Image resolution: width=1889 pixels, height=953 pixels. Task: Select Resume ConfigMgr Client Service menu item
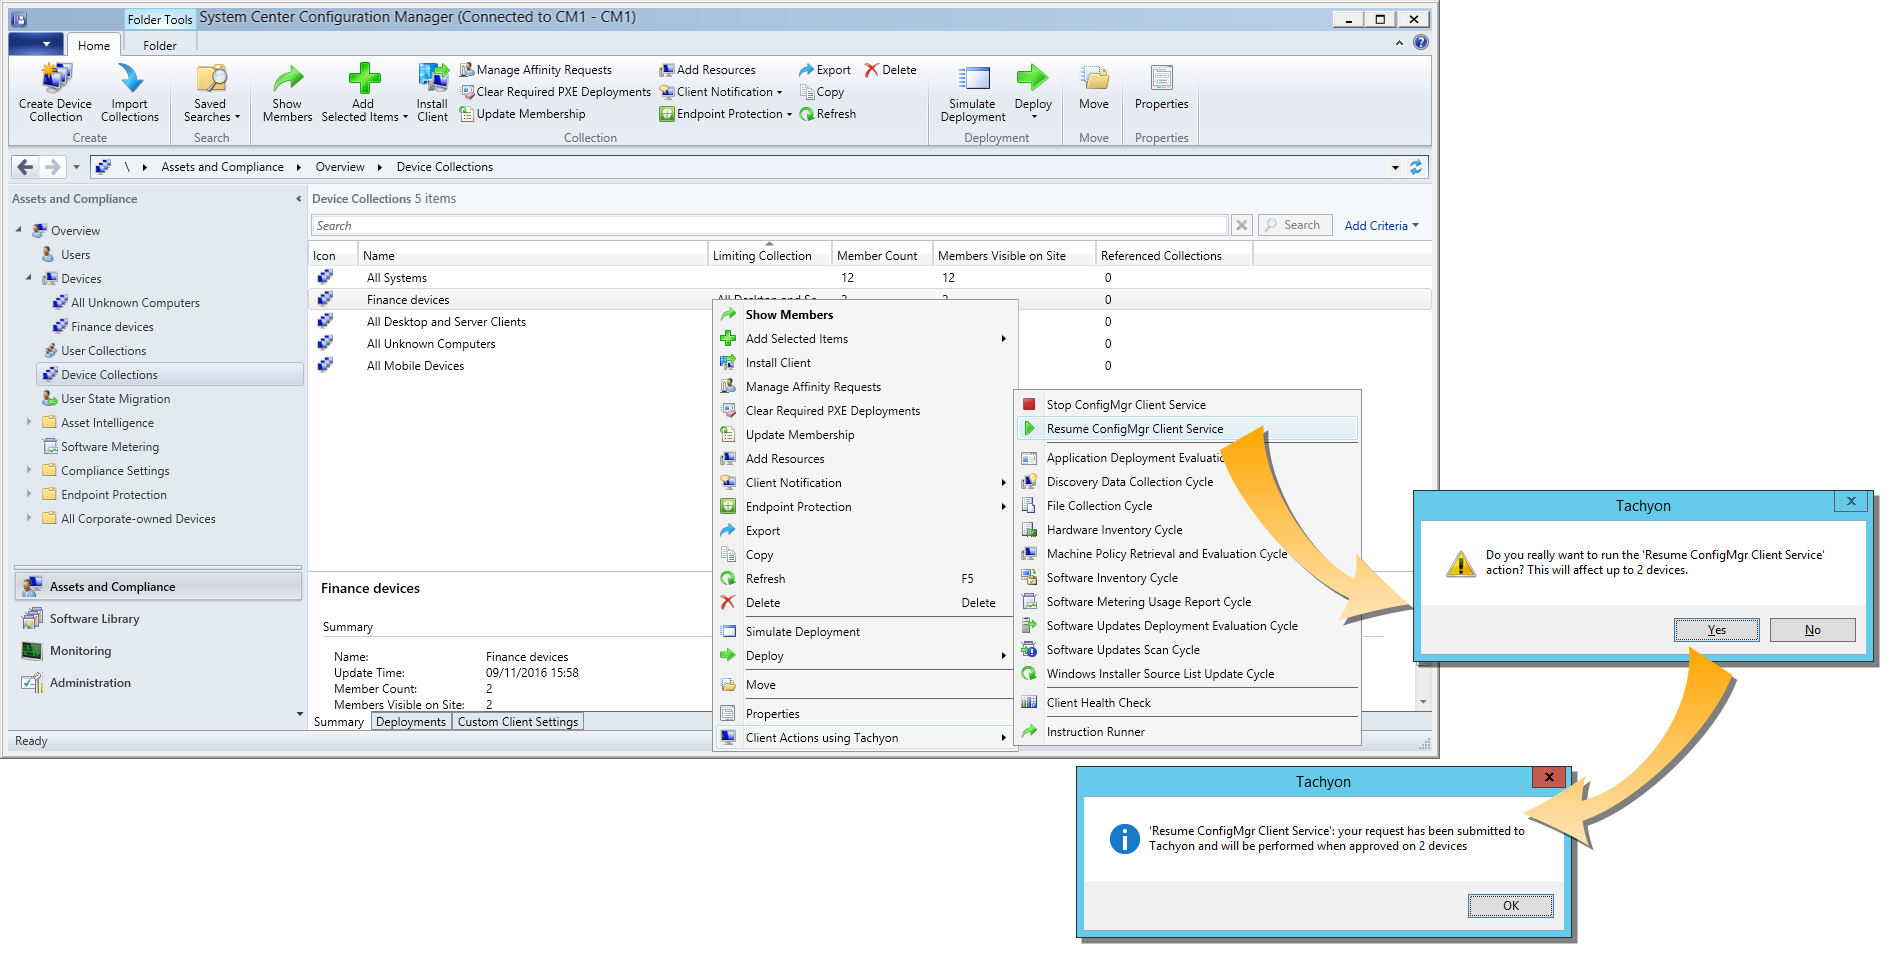(1135, 429)
